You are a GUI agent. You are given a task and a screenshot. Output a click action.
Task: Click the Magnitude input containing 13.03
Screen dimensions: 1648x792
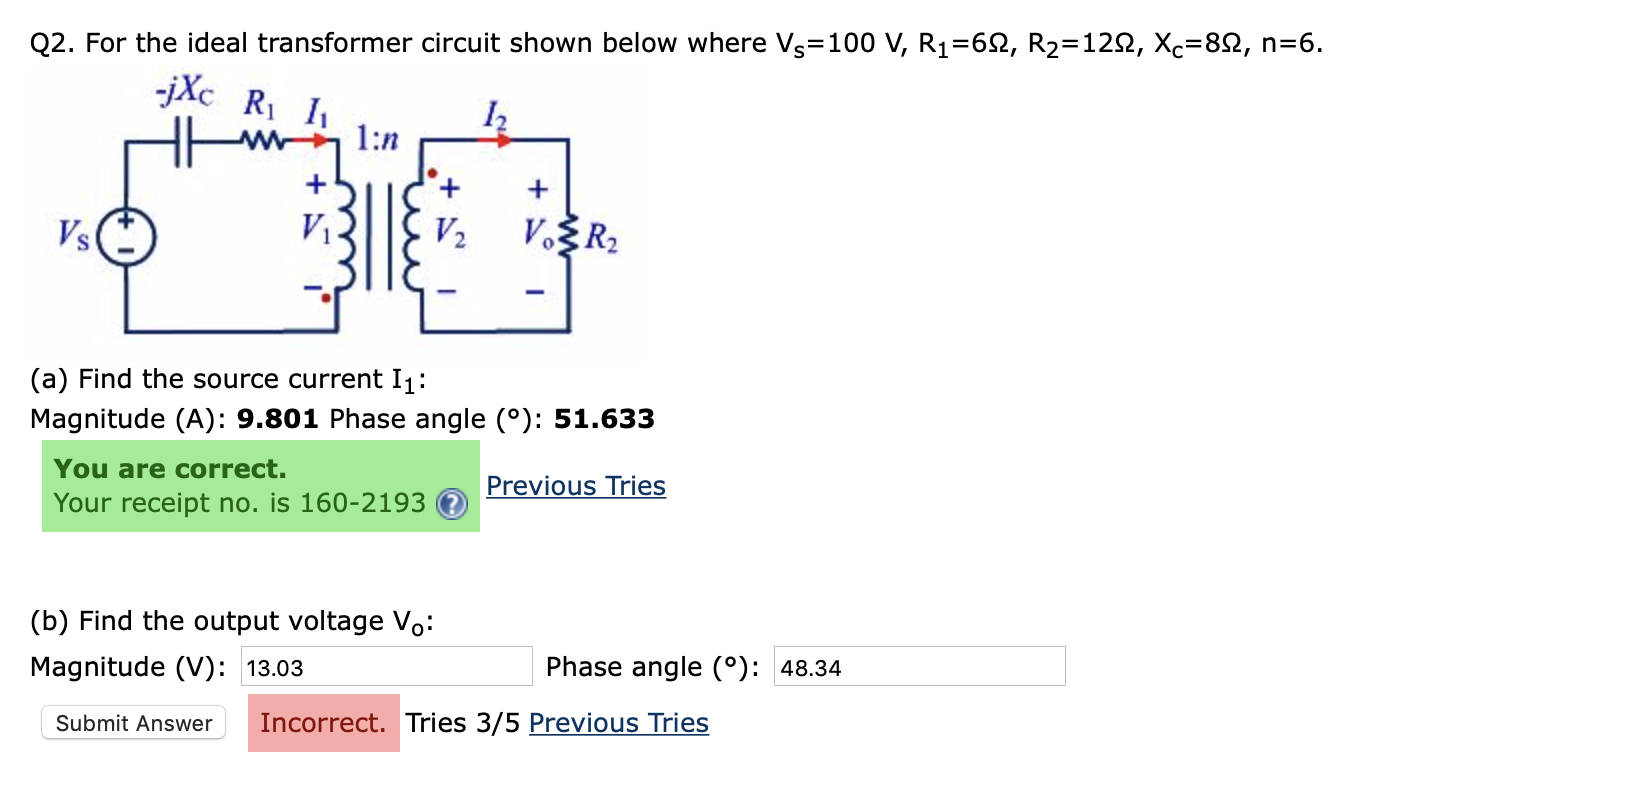388,666
